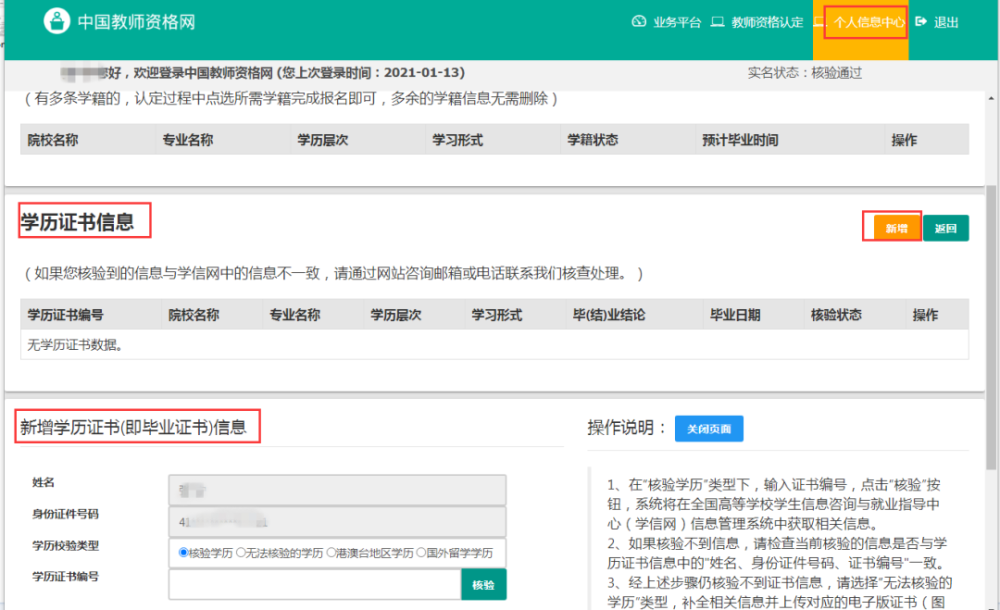Choose the 国外留学学历 radio option
This screenshot has width=1000, height=610.
(x=421, y=553)
